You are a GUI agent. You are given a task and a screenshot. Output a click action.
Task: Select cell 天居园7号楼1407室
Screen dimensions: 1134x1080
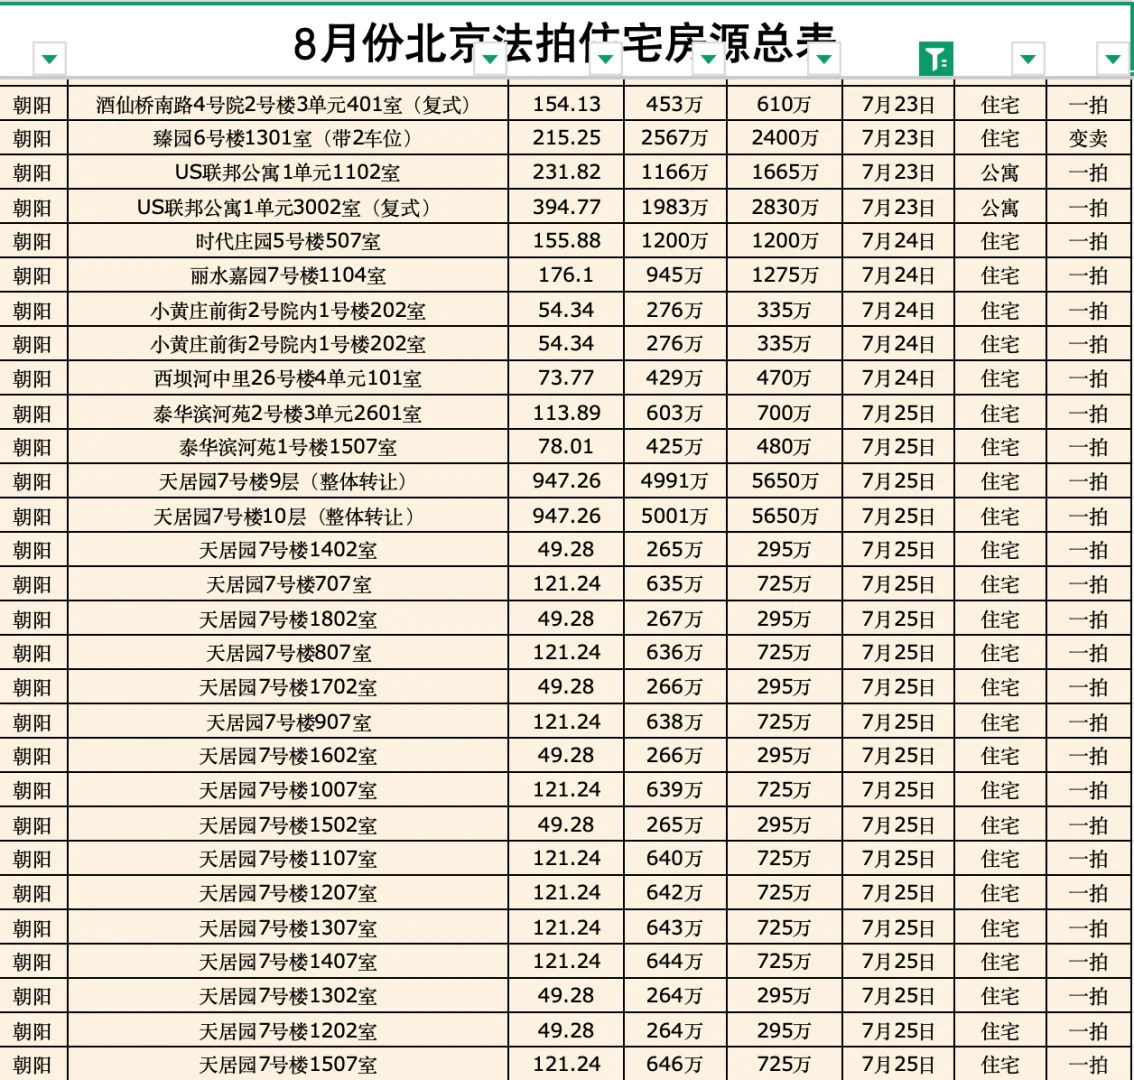pos(288,961)
